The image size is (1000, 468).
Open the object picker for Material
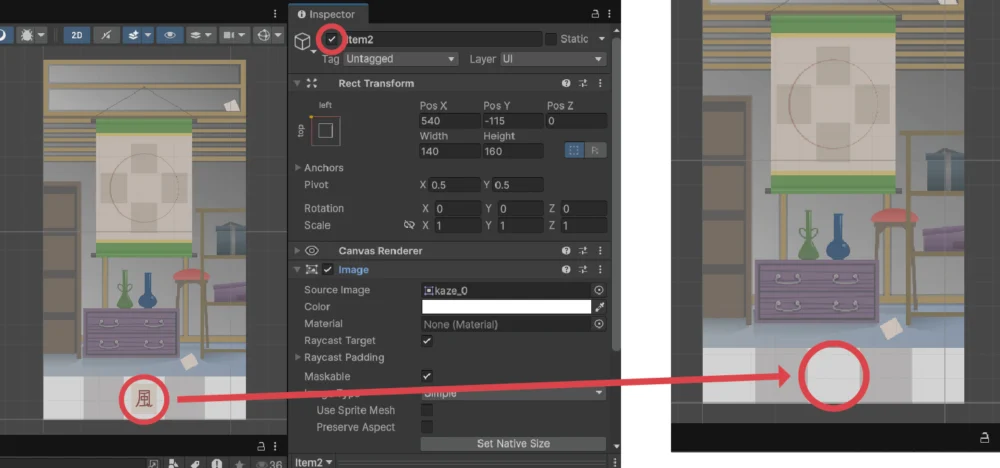click(599, 324)
